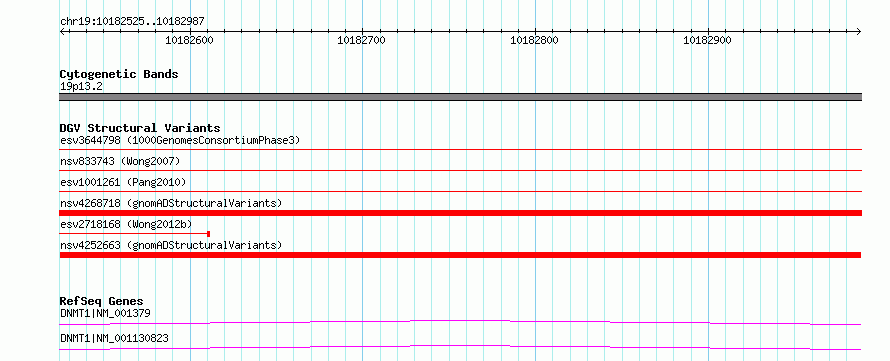Viewport: 890px width, 361px height.
Task: Select variant label esv2718168 (Wong2012b)
Action: tap(126, 224)
